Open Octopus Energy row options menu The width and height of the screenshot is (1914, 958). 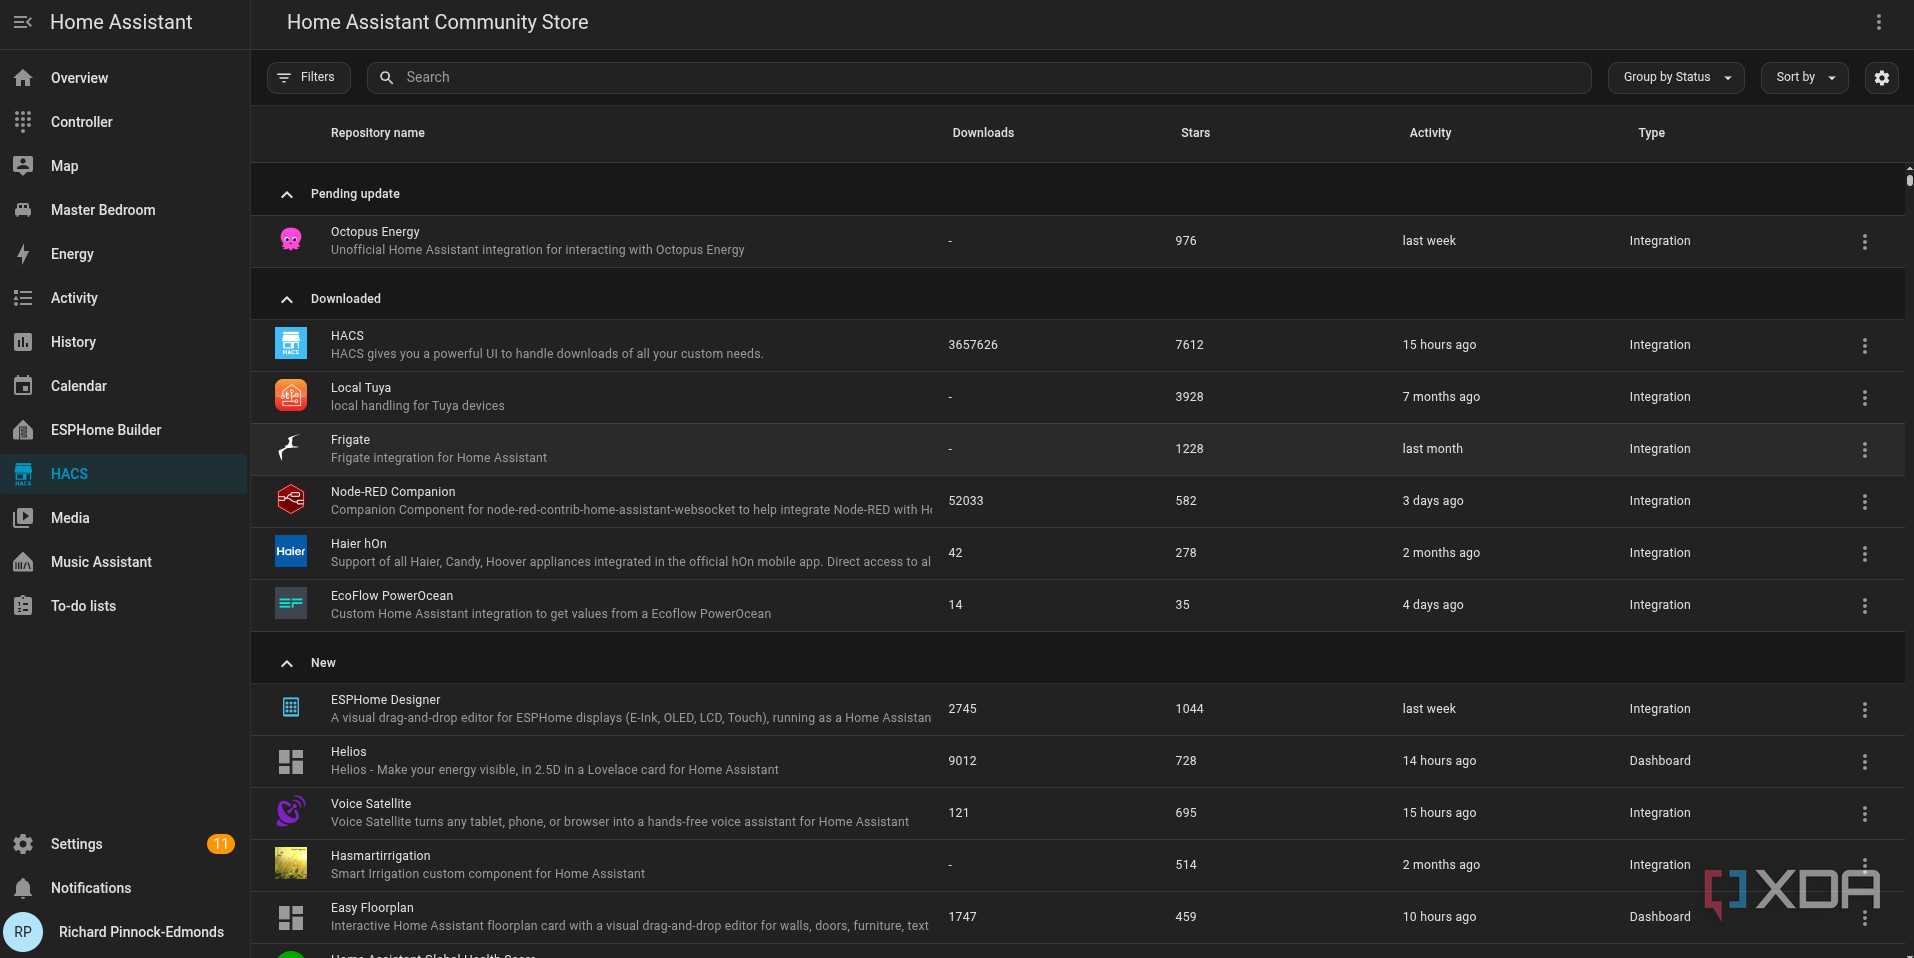point(1864,241)
